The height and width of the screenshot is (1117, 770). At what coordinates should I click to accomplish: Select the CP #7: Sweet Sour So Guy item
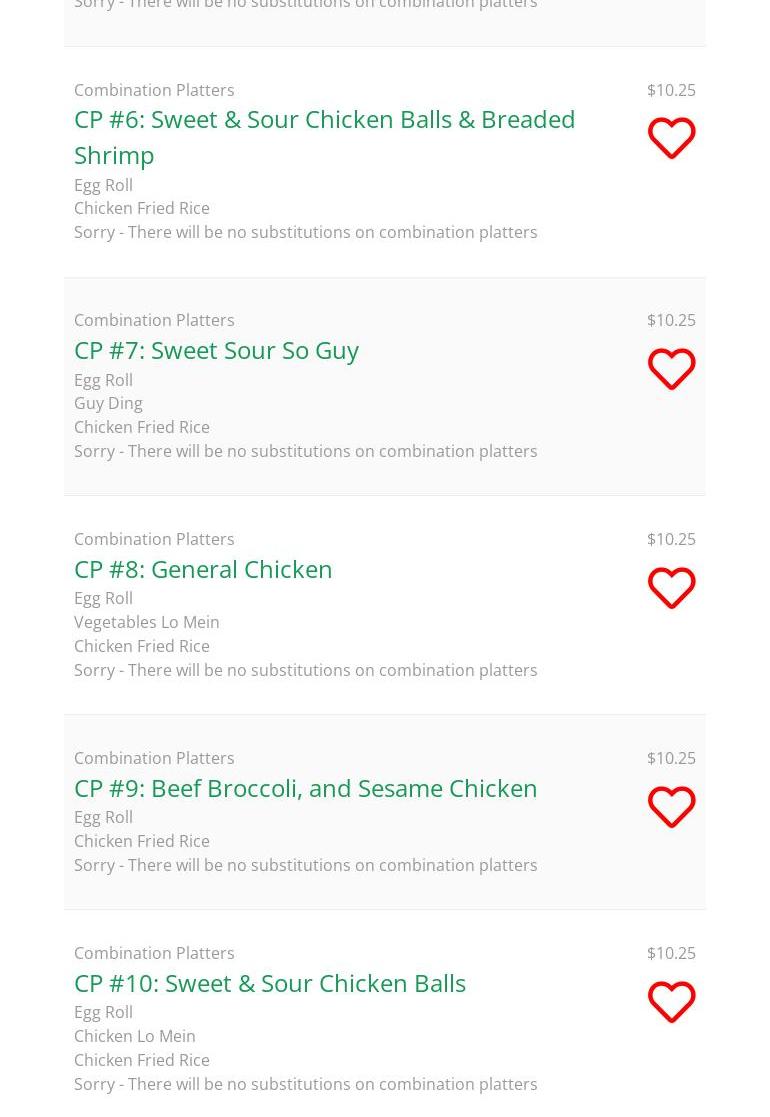(216, 350)
